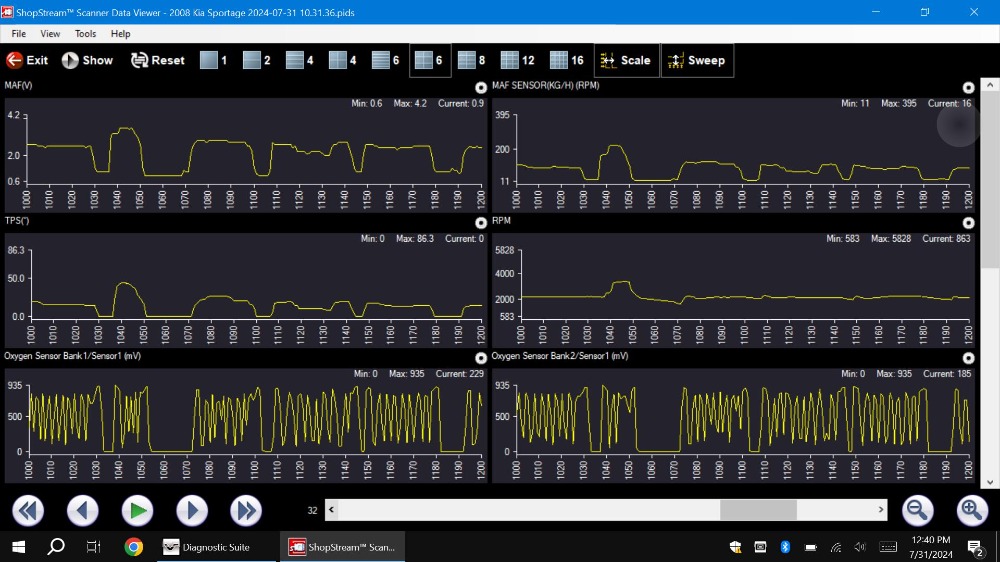Zoom out using the minus magnifier
This screenshot has height=562, width=1000.
click(917, 511)
